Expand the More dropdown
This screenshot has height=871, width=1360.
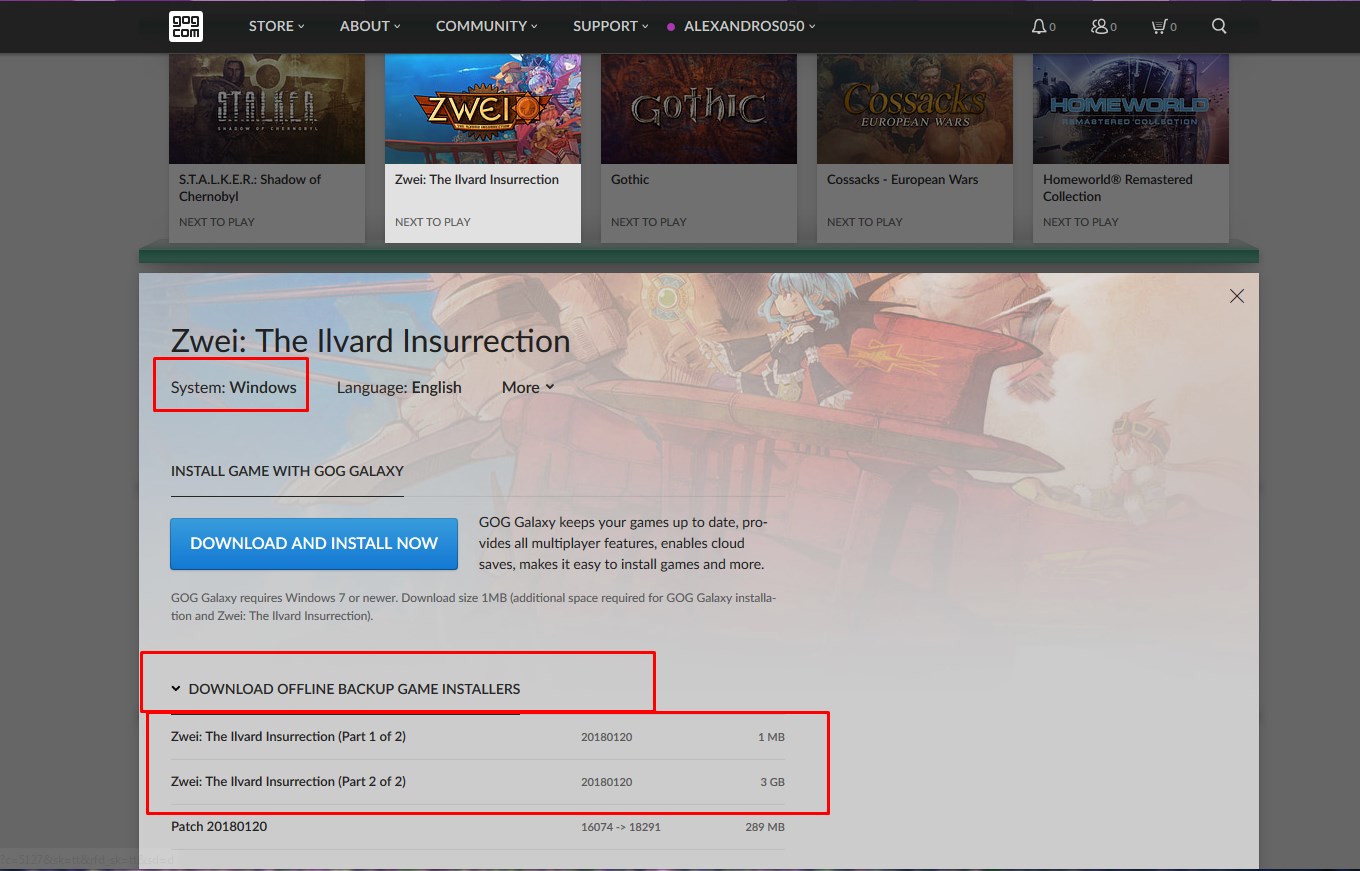528,387
